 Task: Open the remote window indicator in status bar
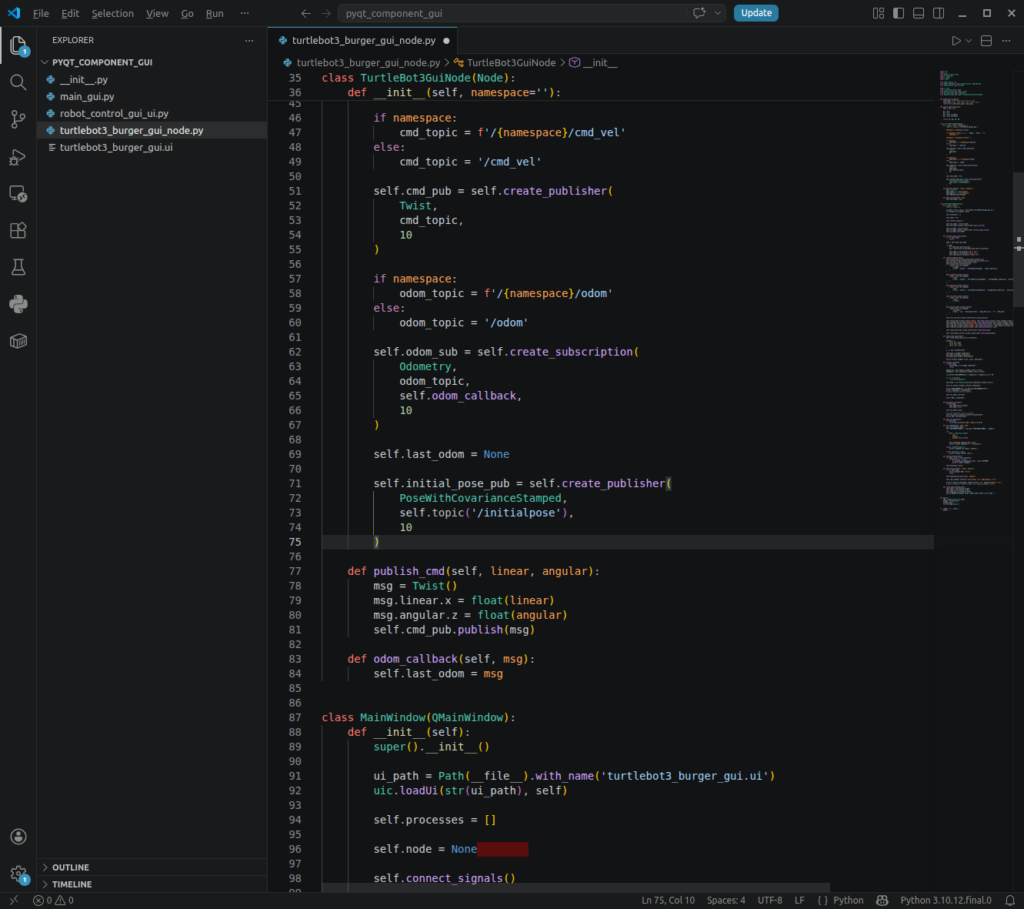pyautogui.click(x=14, y=901)
